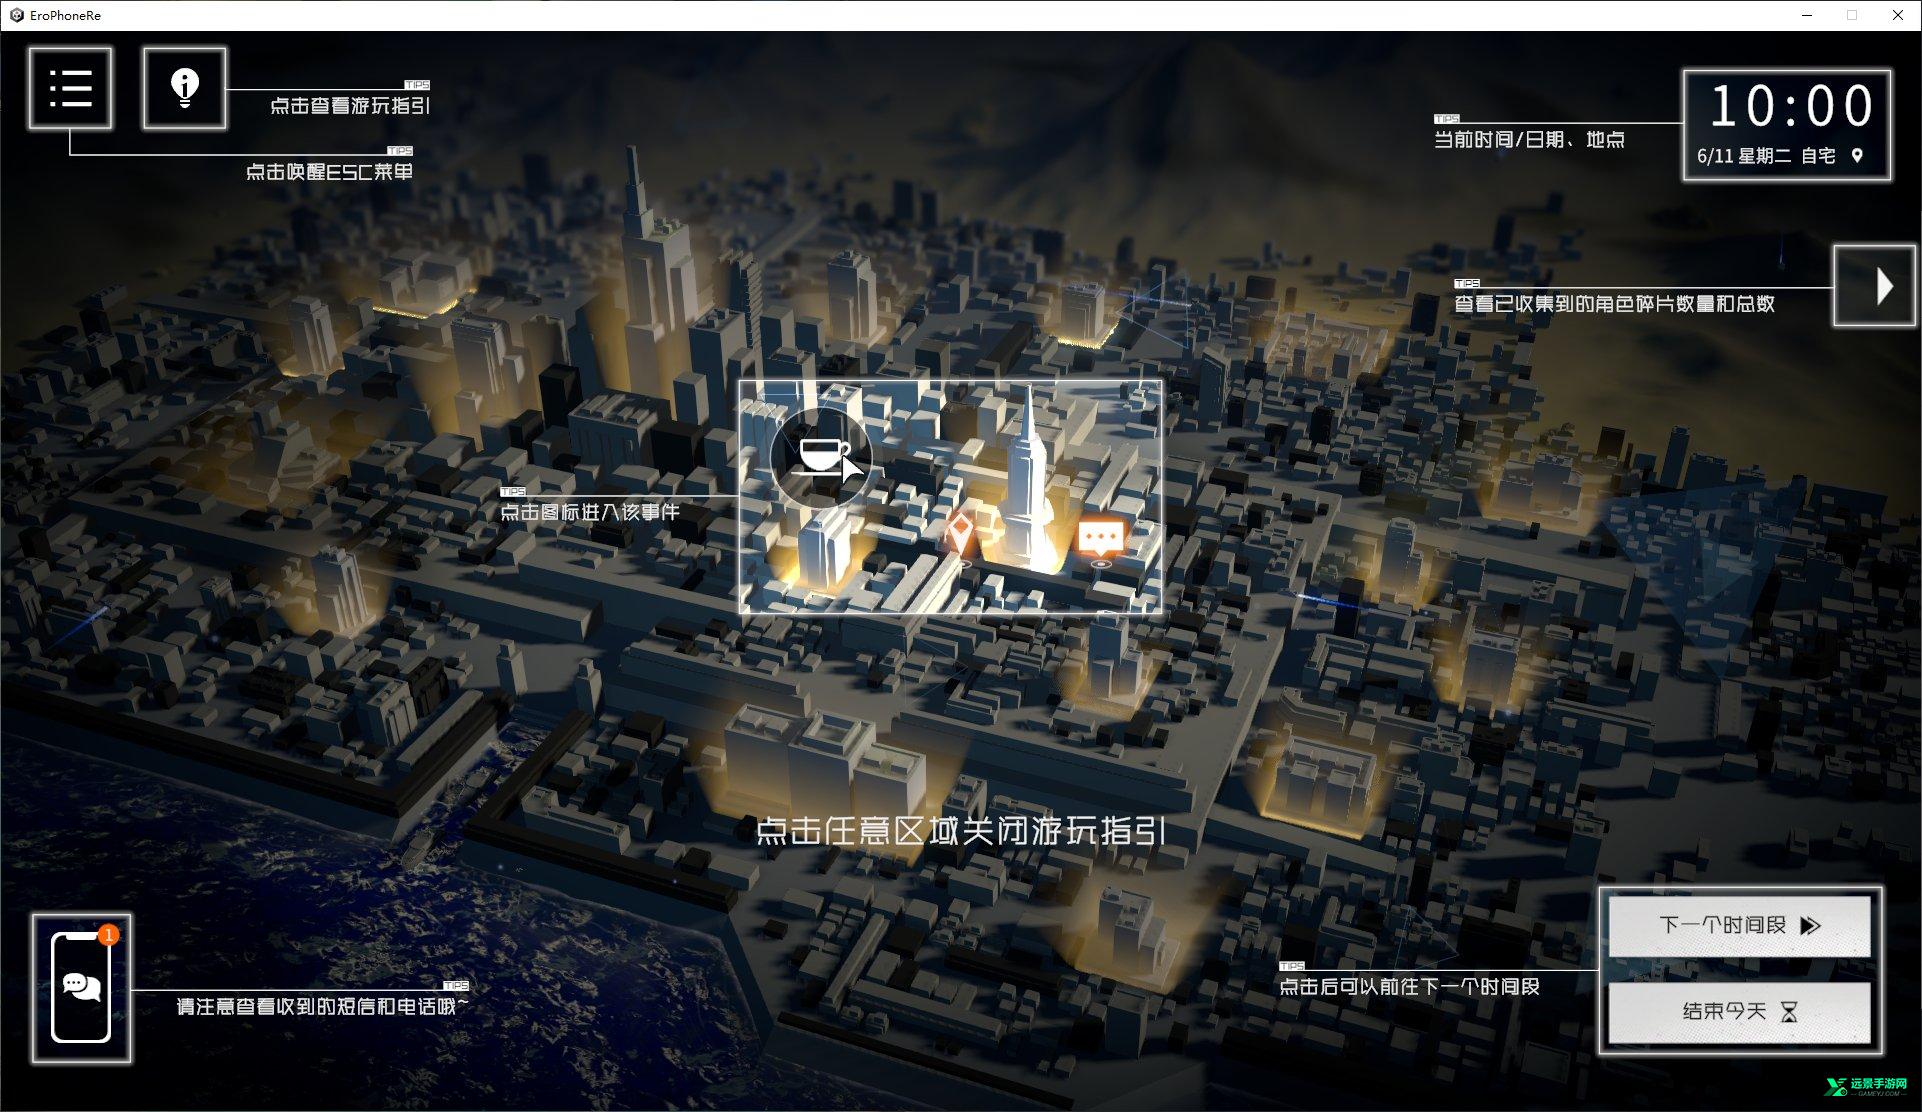Enter the coffee cup event icon
1922x1112 pixels.
(x=821, y=457)
